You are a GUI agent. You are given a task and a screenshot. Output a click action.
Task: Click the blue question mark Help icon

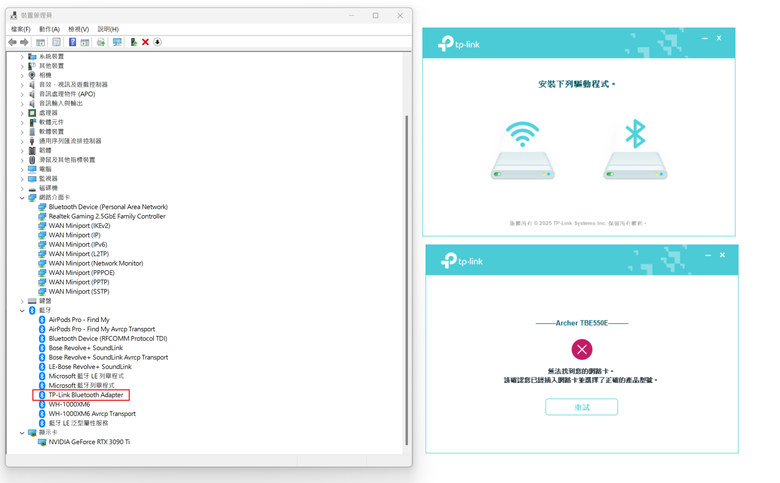click(x=73, y=42)
